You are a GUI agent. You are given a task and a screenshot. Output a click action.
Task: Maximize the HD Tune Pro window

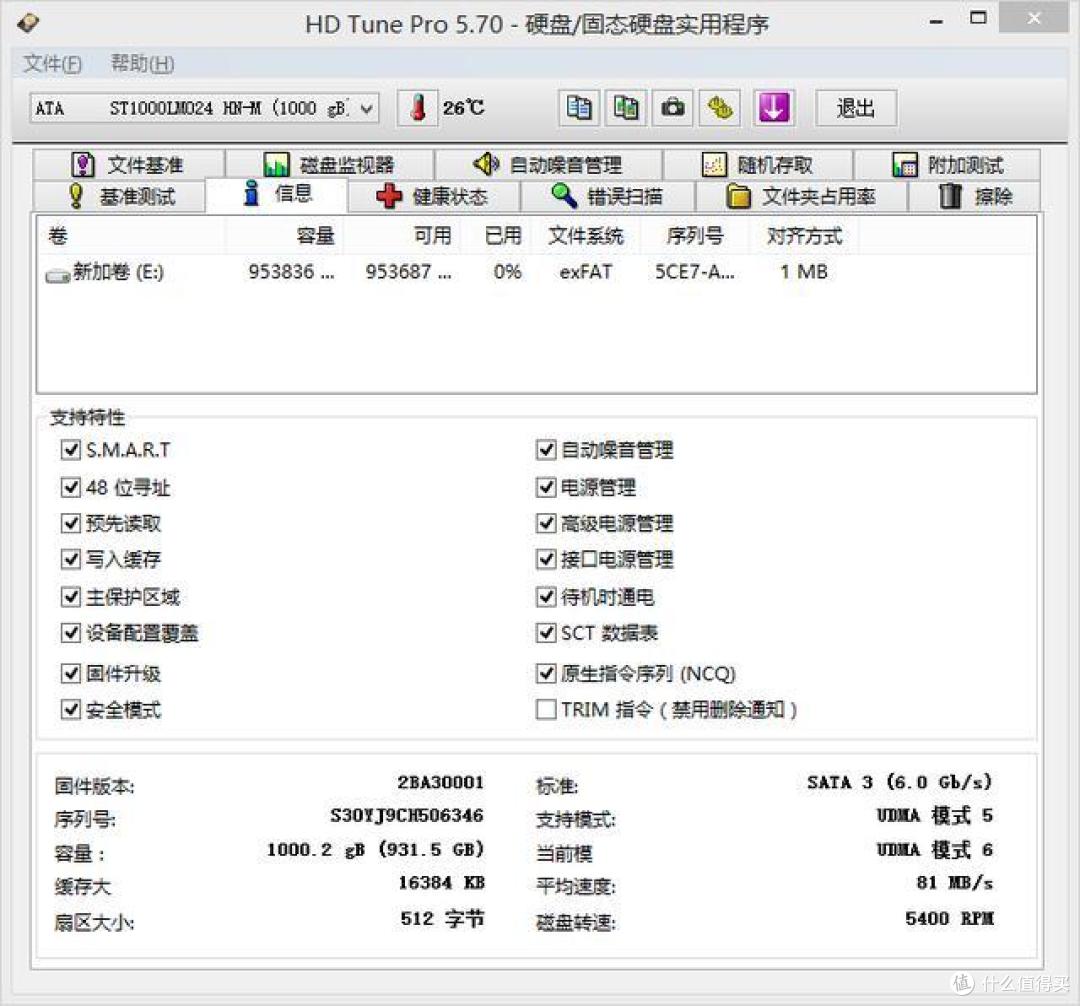pos(978,19)
